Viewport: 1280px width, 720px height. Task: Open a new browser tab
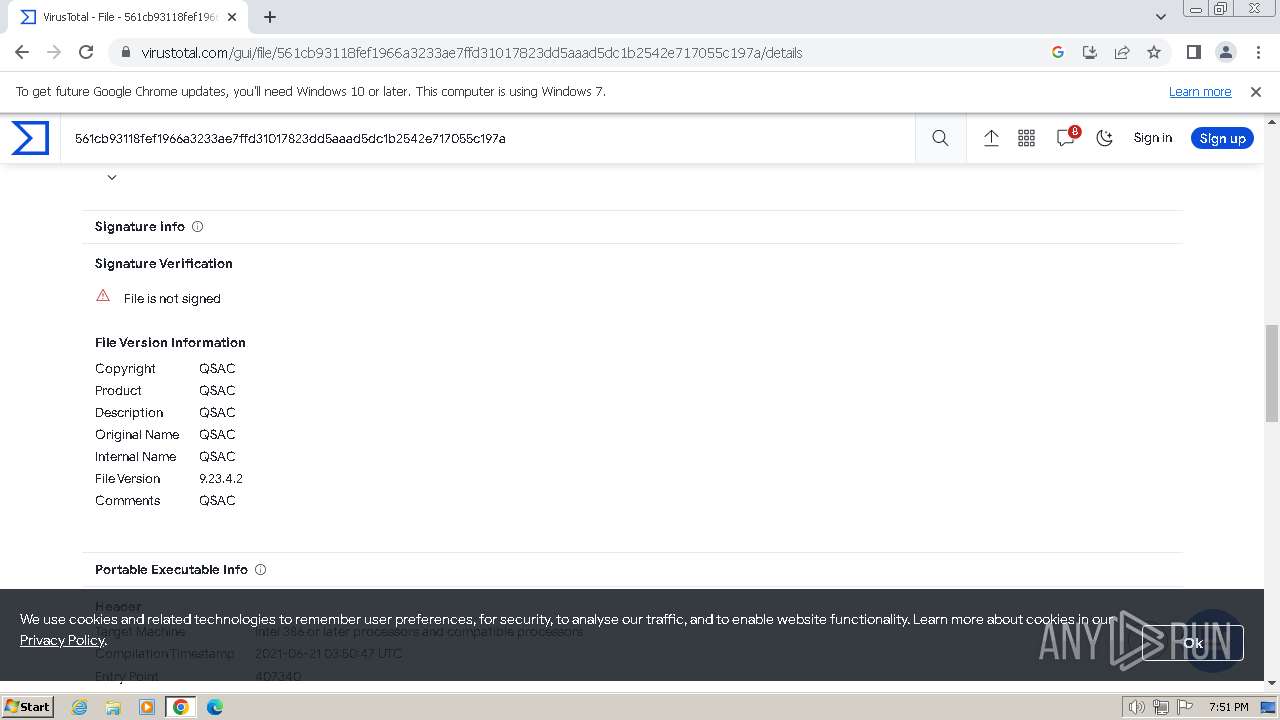point(270,17)
